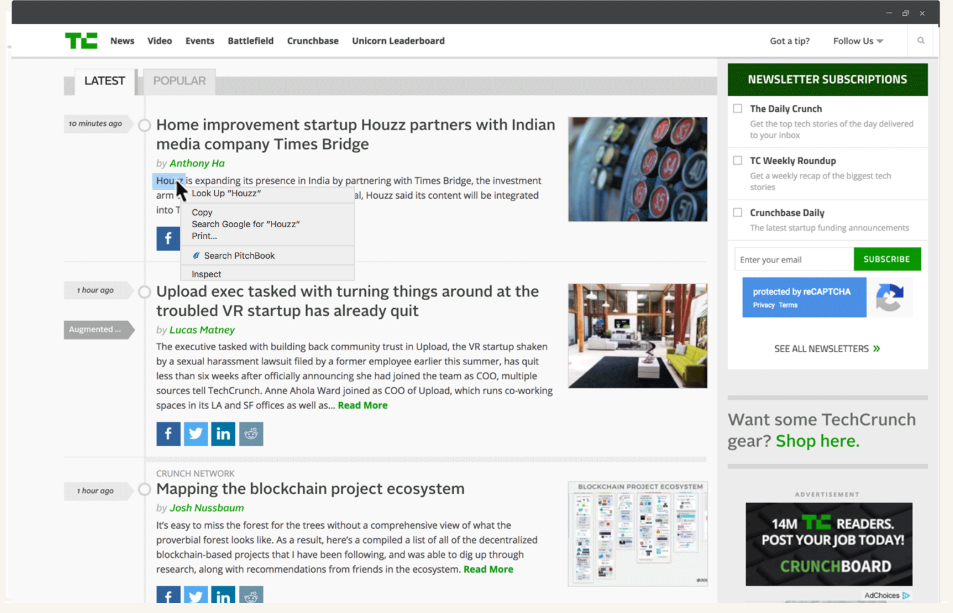Share the blockchain article on Facebook
The width and height of the screenshot is (953, 613).
168,595
